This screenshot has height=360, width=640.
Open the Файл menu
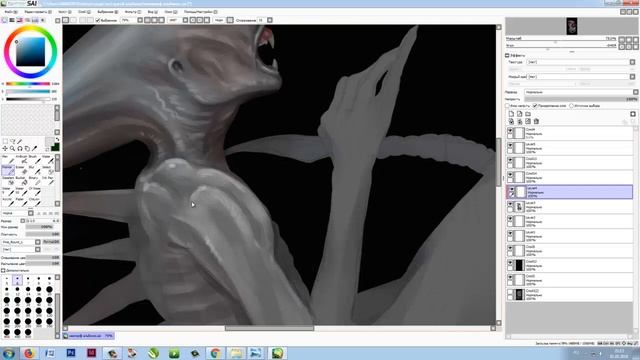11,12
